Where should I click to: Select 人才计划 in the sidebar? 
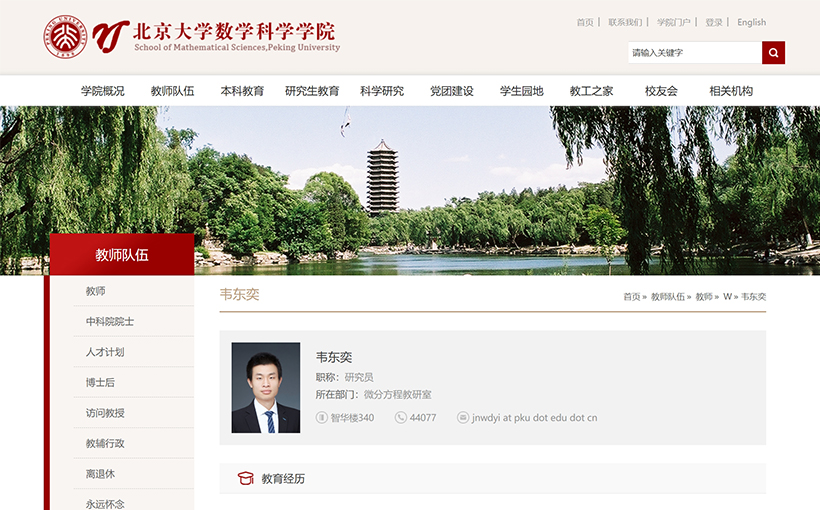coord(105,352)
